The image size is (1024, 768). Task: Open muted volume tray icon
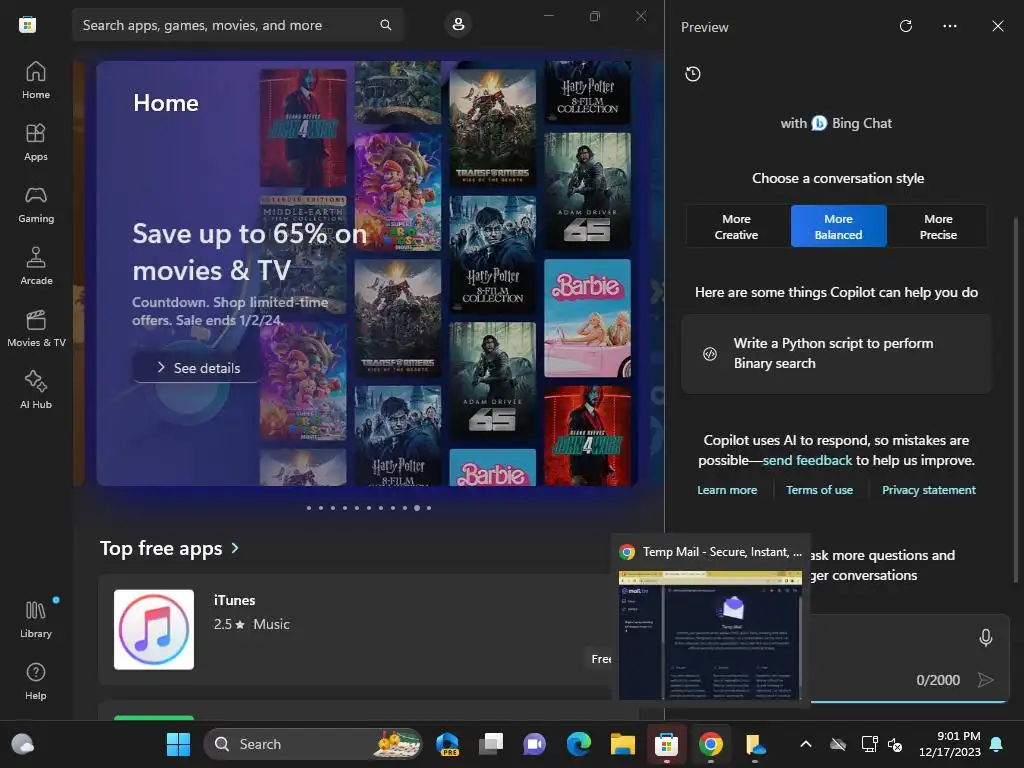895,744
